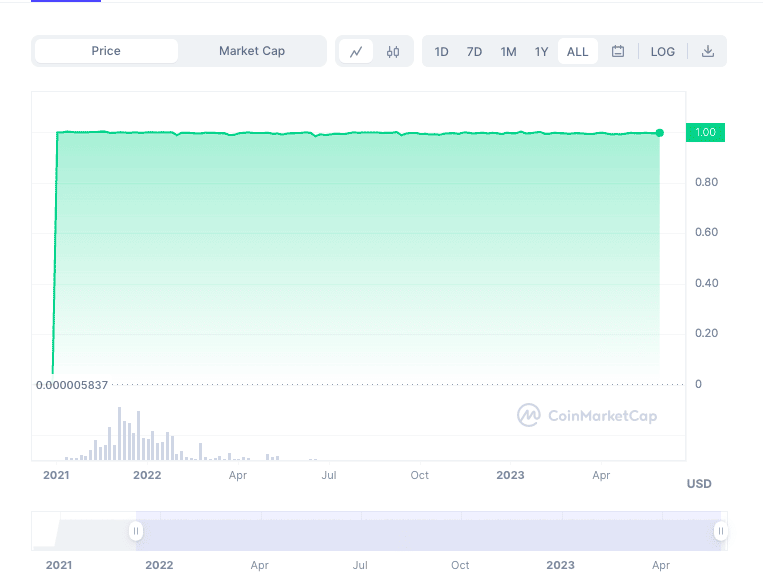Click the selected range area in navigator
Viewport: 763px width, 576px height.
tap(428, 531)
